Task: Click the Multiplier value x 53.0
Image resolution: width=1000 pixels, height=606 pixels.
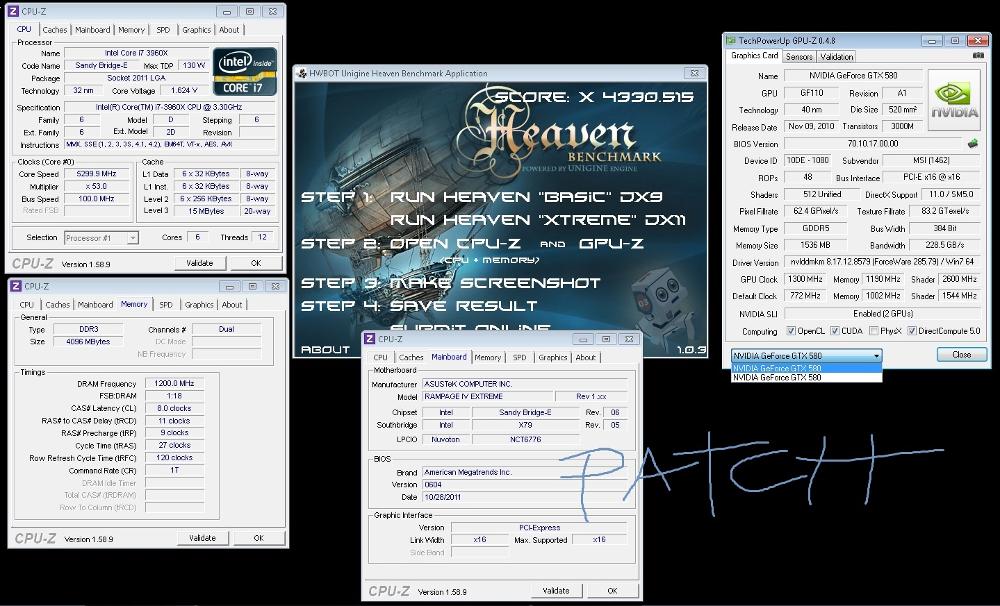Action: [96, 186]
